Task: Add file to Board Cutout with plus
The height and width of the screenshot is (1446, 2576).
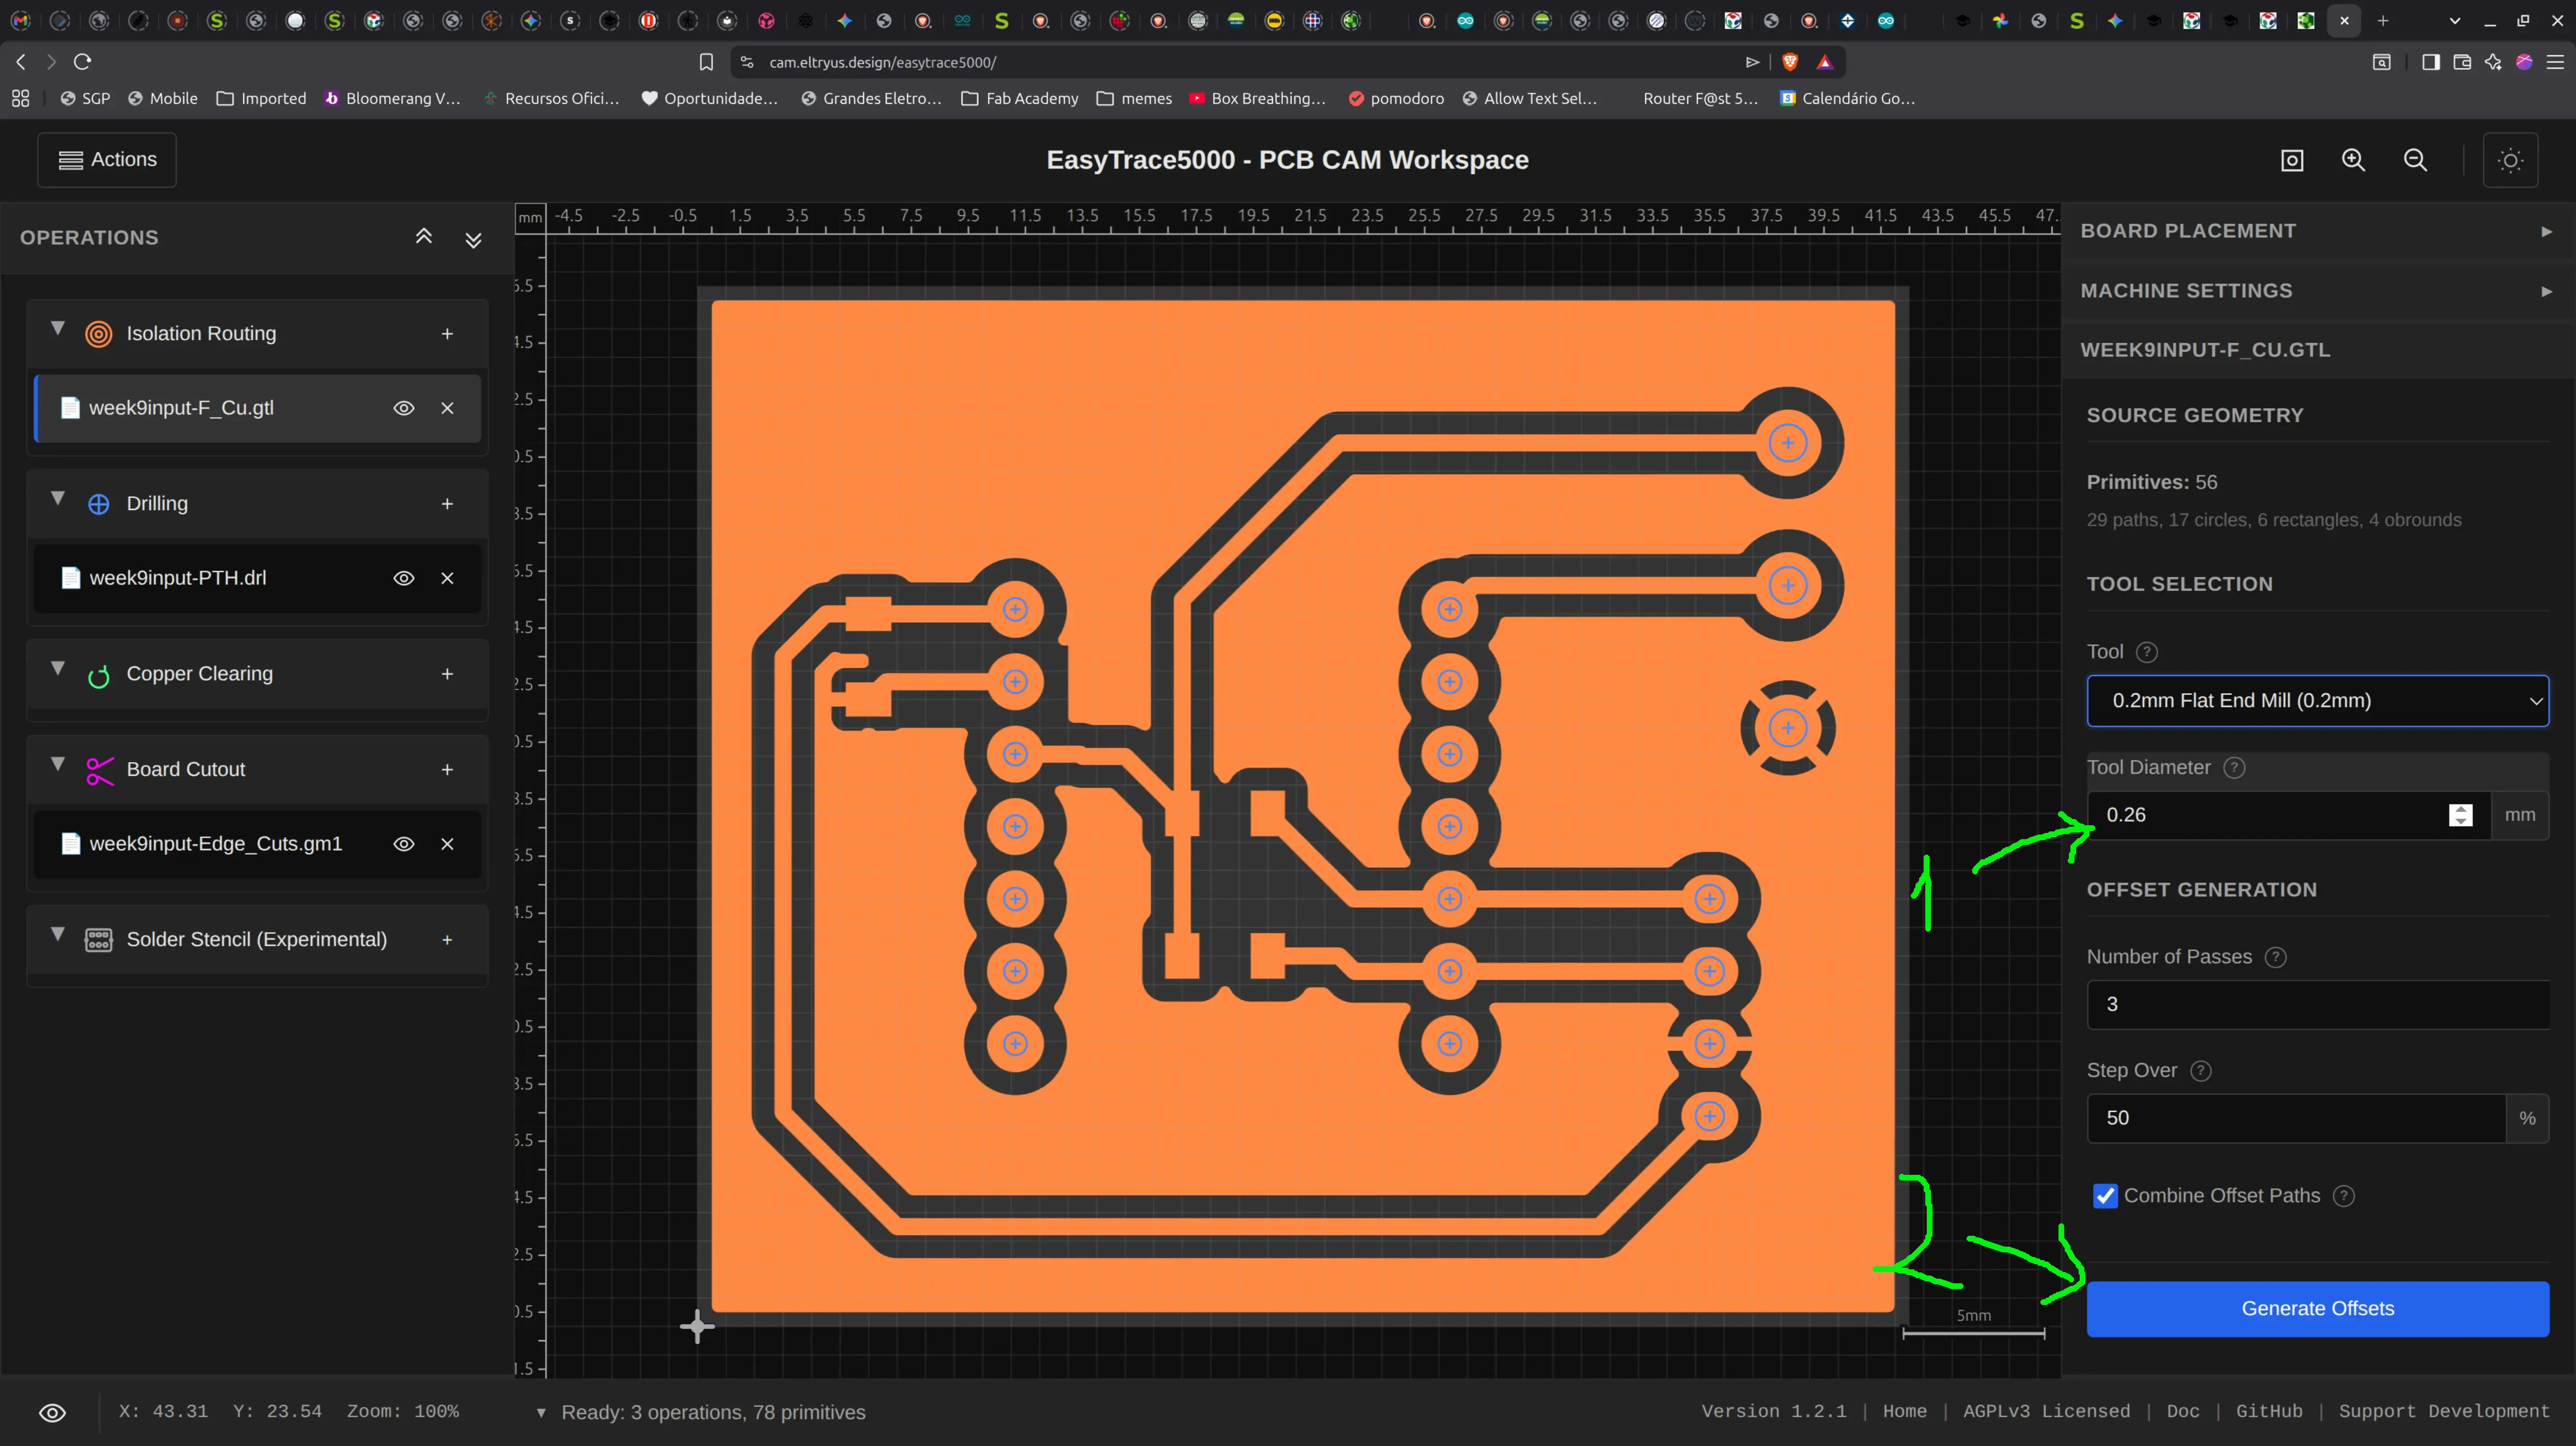Action: [x=447, y=769]
